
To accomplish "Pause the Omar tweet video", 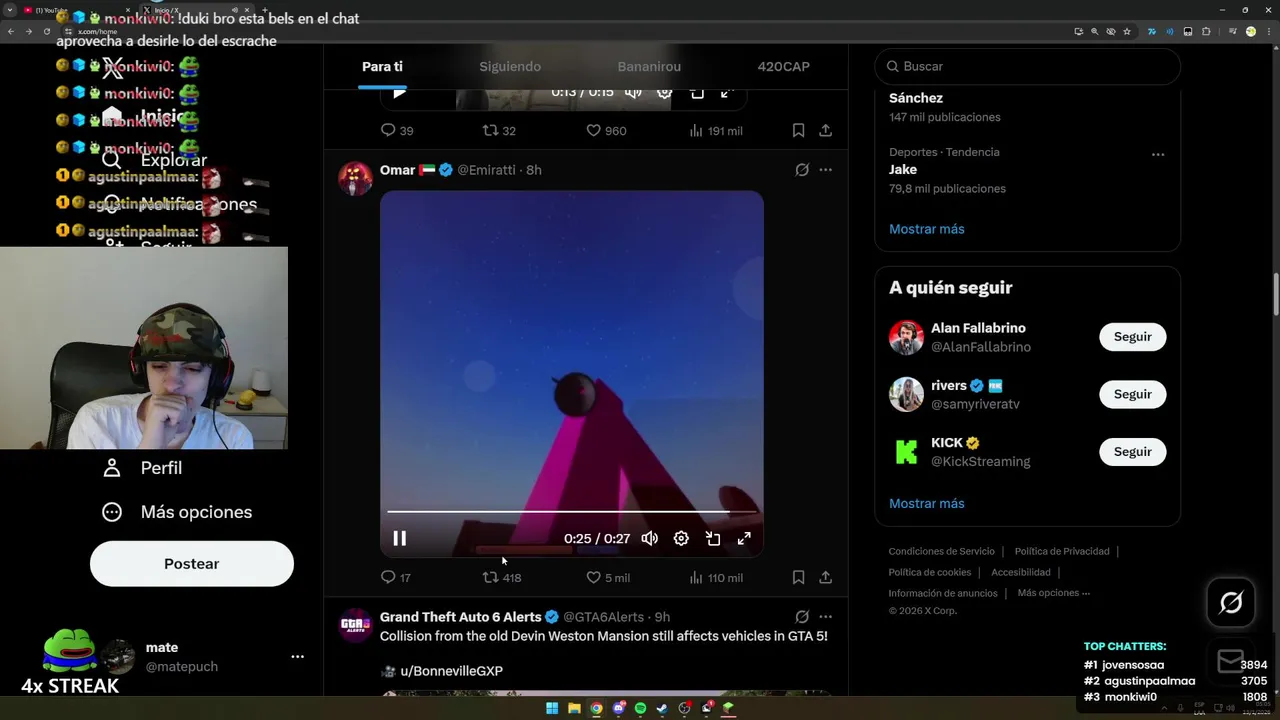I will tap(399, 539).
